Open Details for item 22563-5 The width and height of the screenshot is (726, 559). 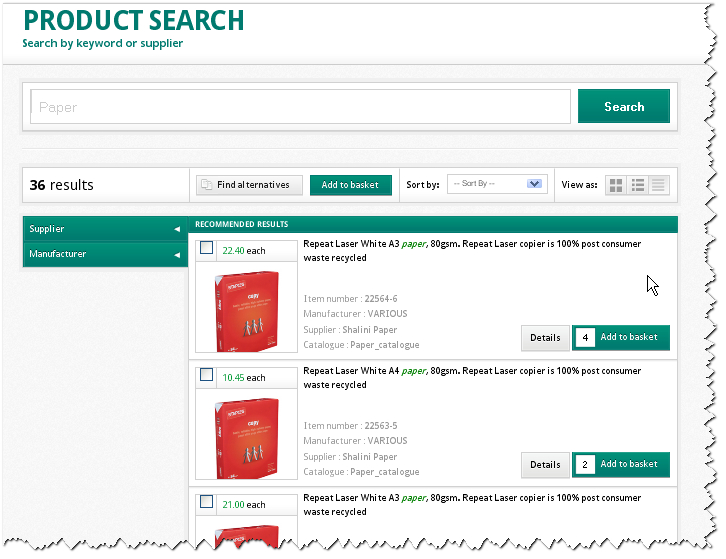click(545, 465)
